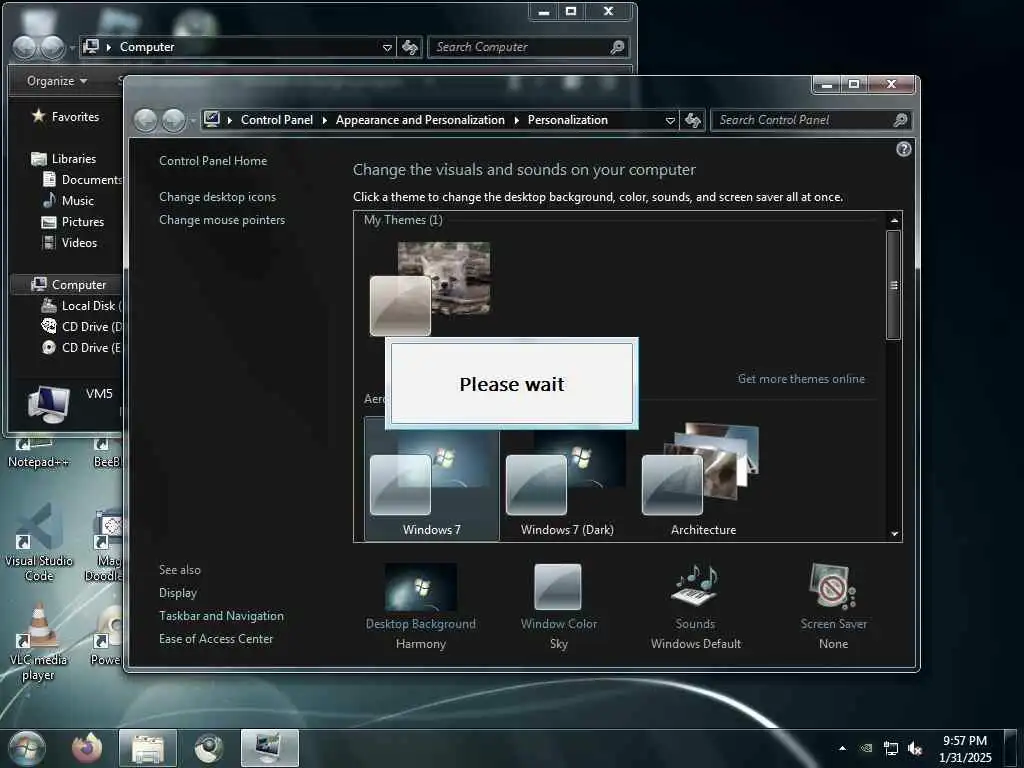
Task: Select Local Disk in Explorer sidebar
Action: tap(82, 306)
